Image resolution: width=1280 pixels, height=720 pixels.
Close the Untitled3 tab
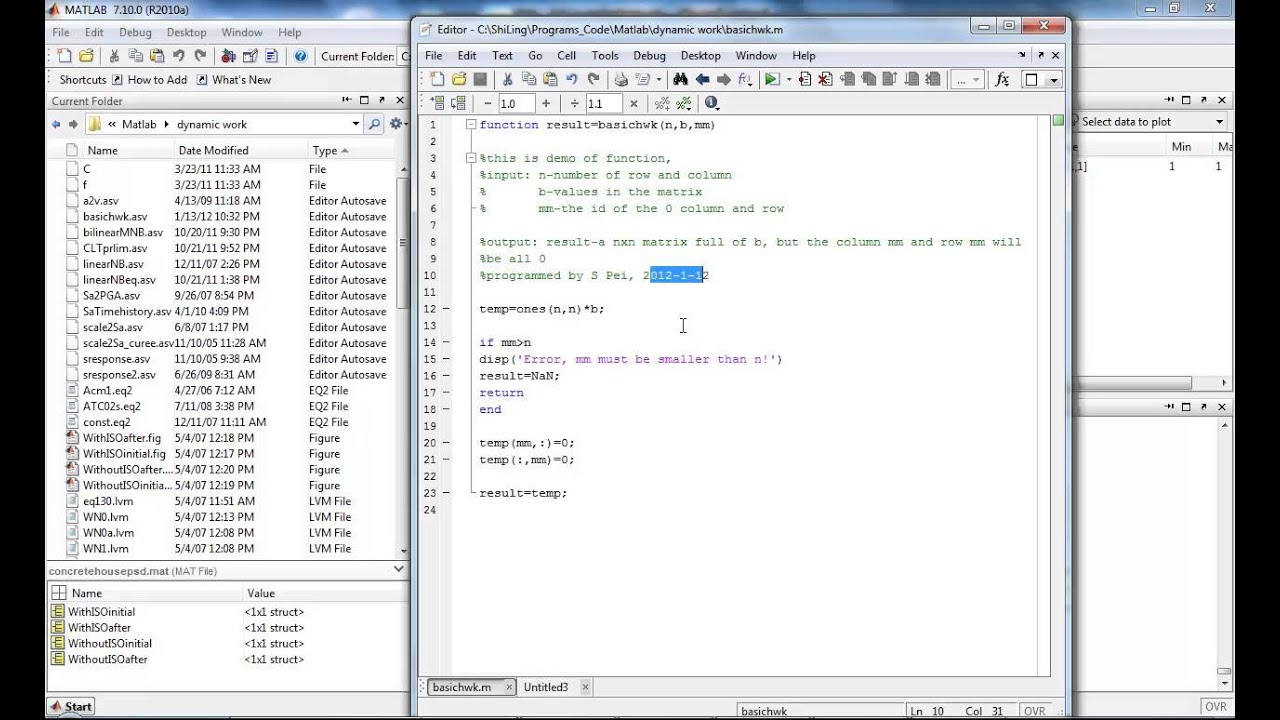pyautogui.click(x=585, y=687)
